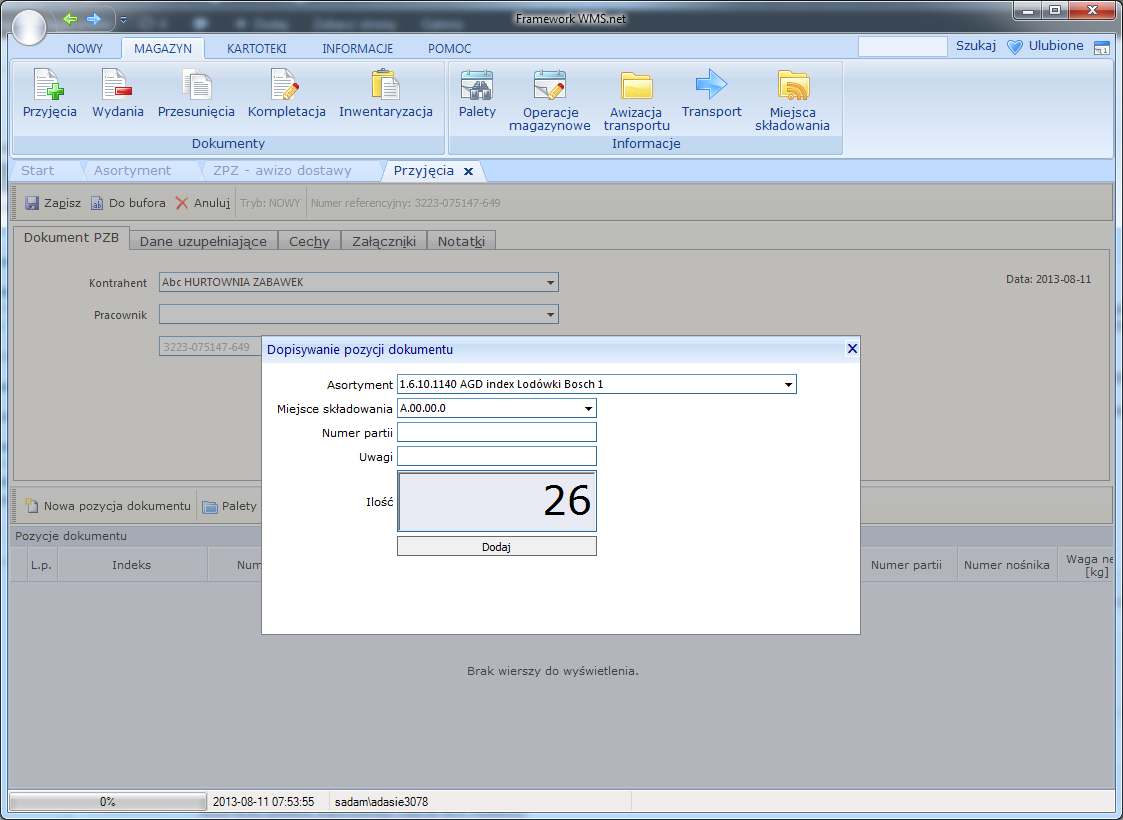
Task: Click the reference field 3223-075147-649 under Pracownik
Action: click(x=209, y=347)
